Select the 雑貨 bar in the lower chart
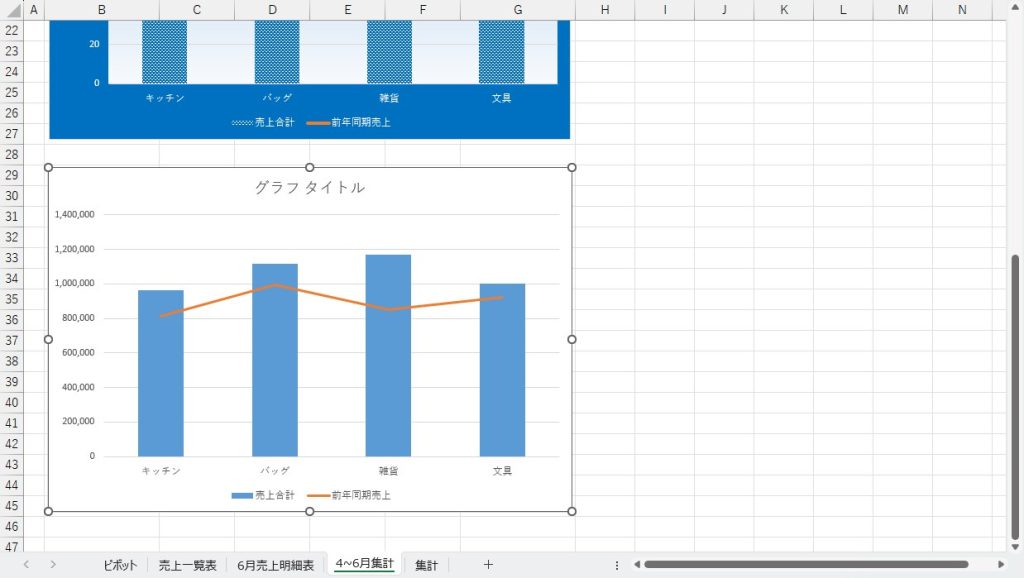Screen dimensions: 1024x578 click(388, 355)
